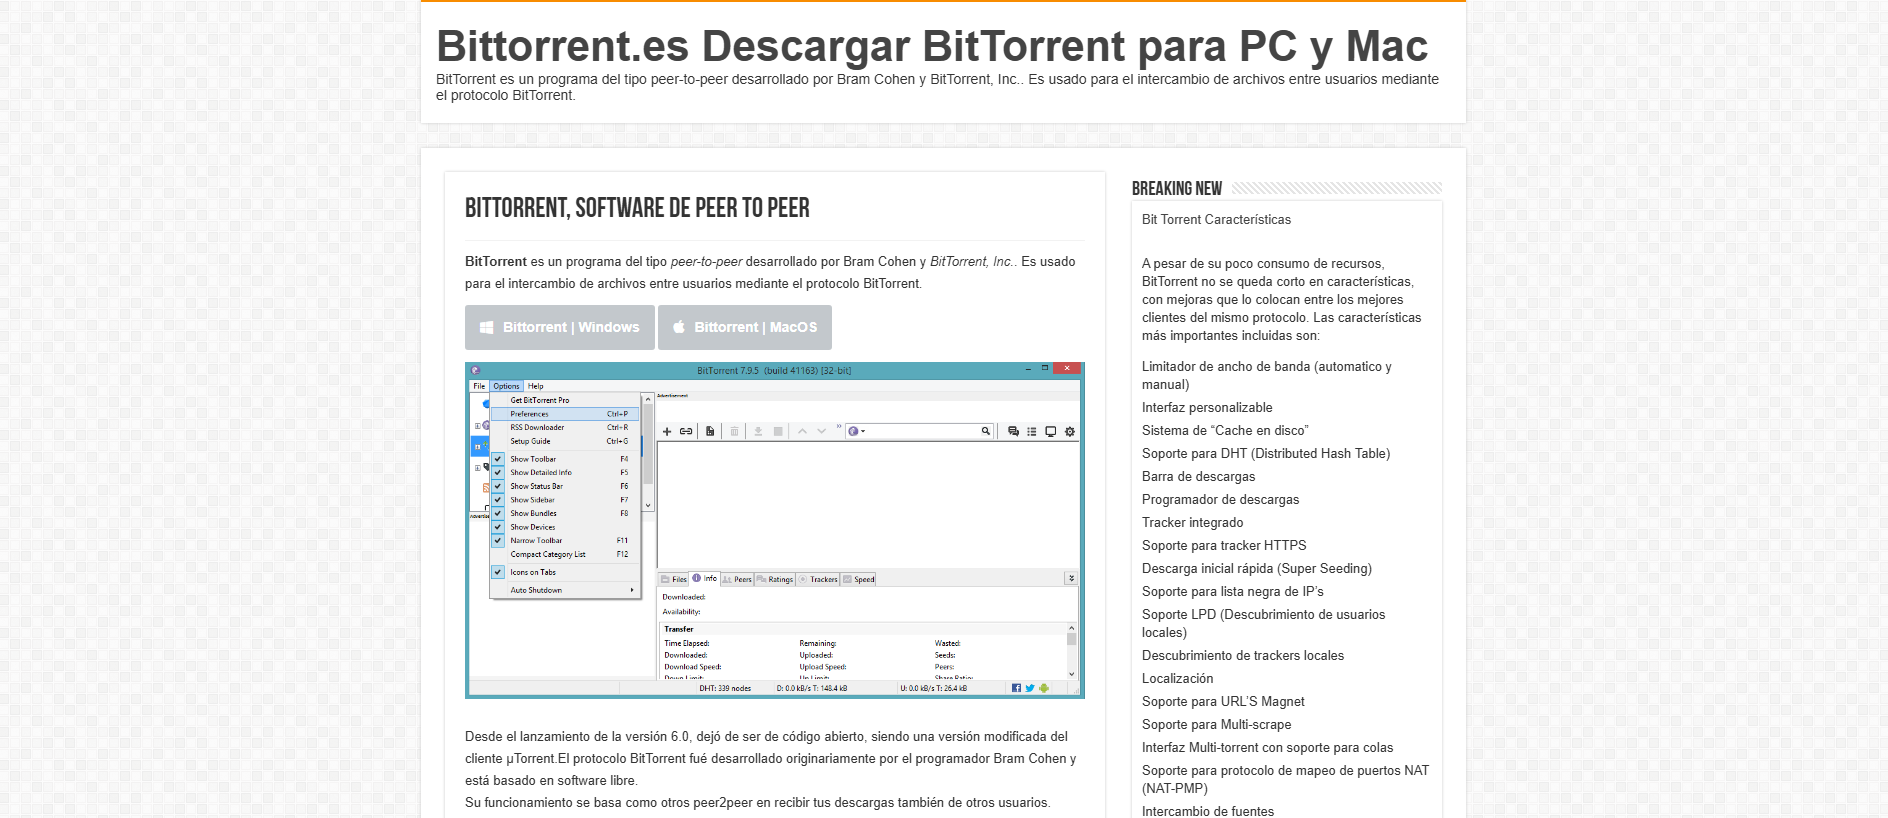
Task: Choose Get BitTorrent Pro menu entry
Action: pos(565,400)
